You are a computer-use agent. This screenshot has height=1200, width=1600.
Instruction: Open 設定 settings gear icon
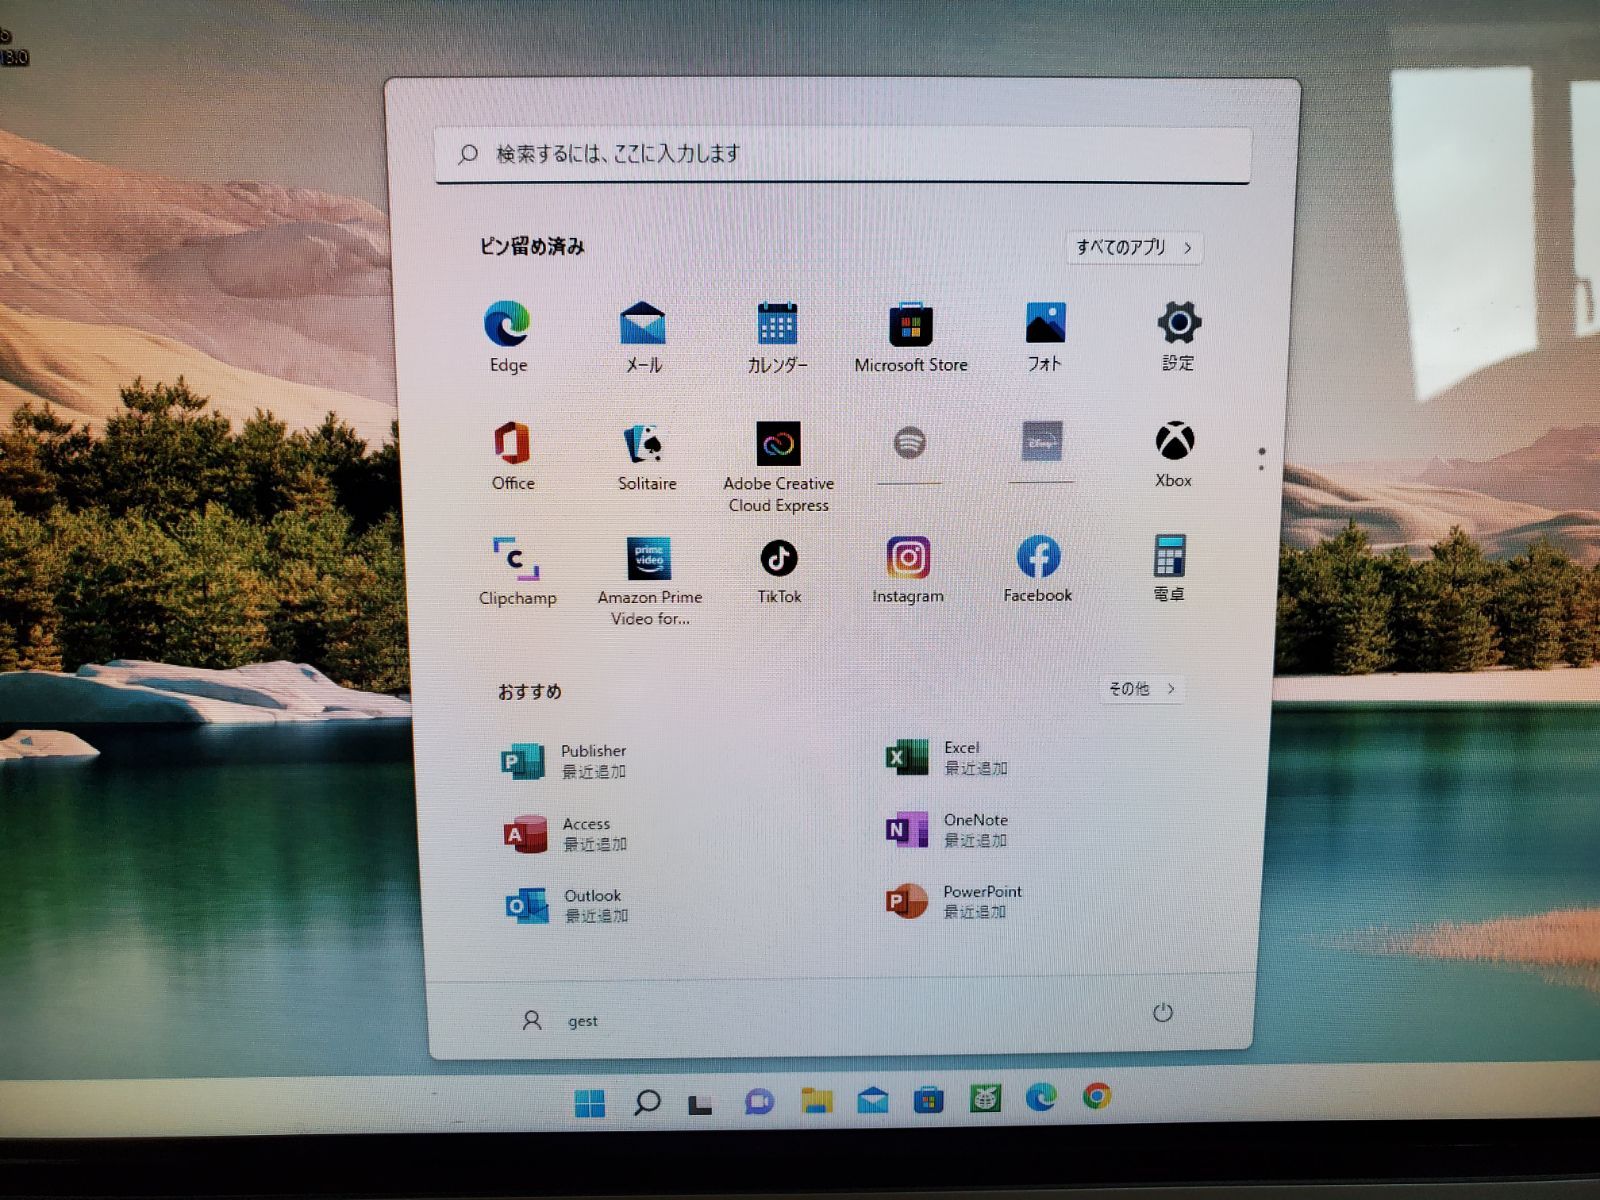click(x=1178, y=336)
